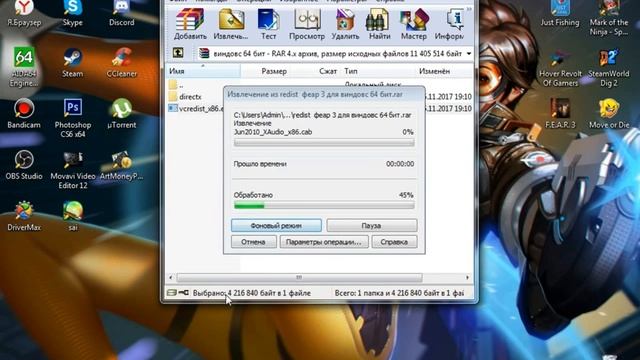The image size is (640, 360).
Task: Go up one folder level arrow icon
Action: [178, 53]
